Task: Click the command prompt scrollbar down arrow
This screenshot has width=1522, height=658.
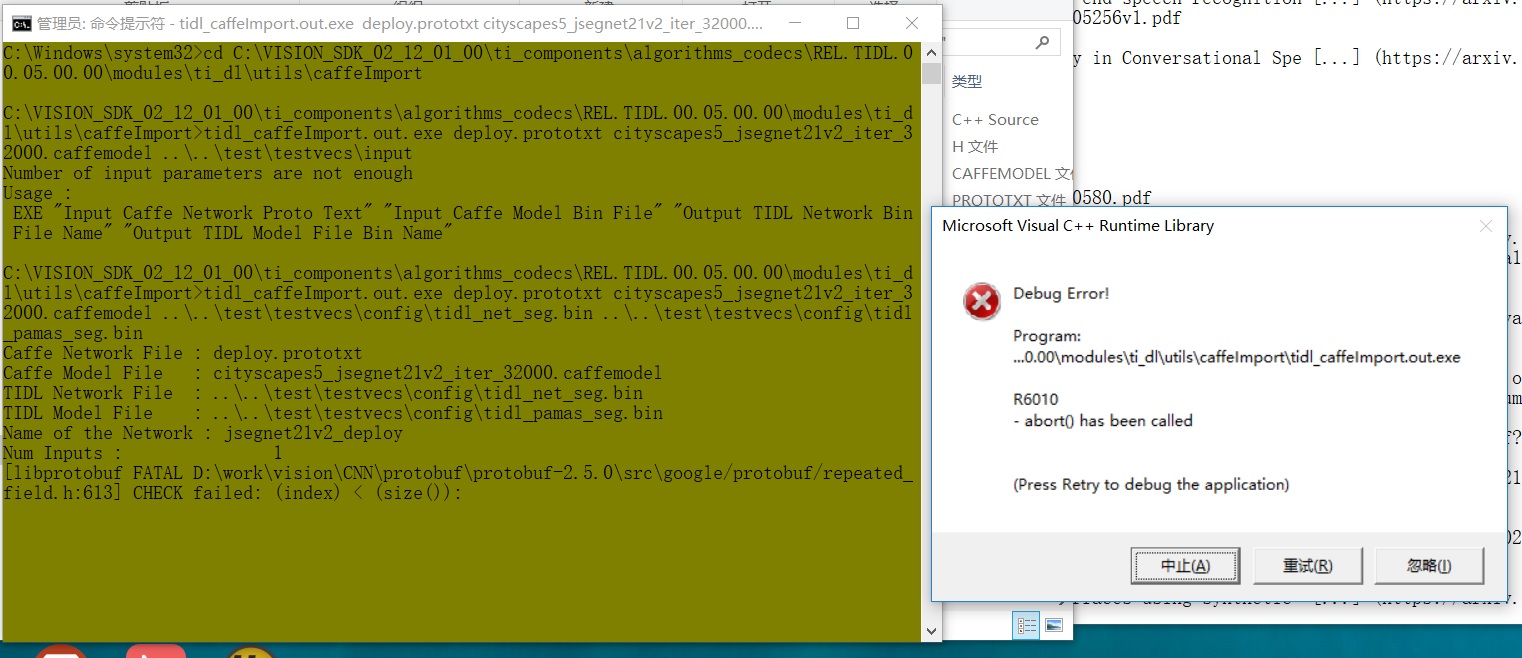Action: pyautogui.click(x=931, y=631)
